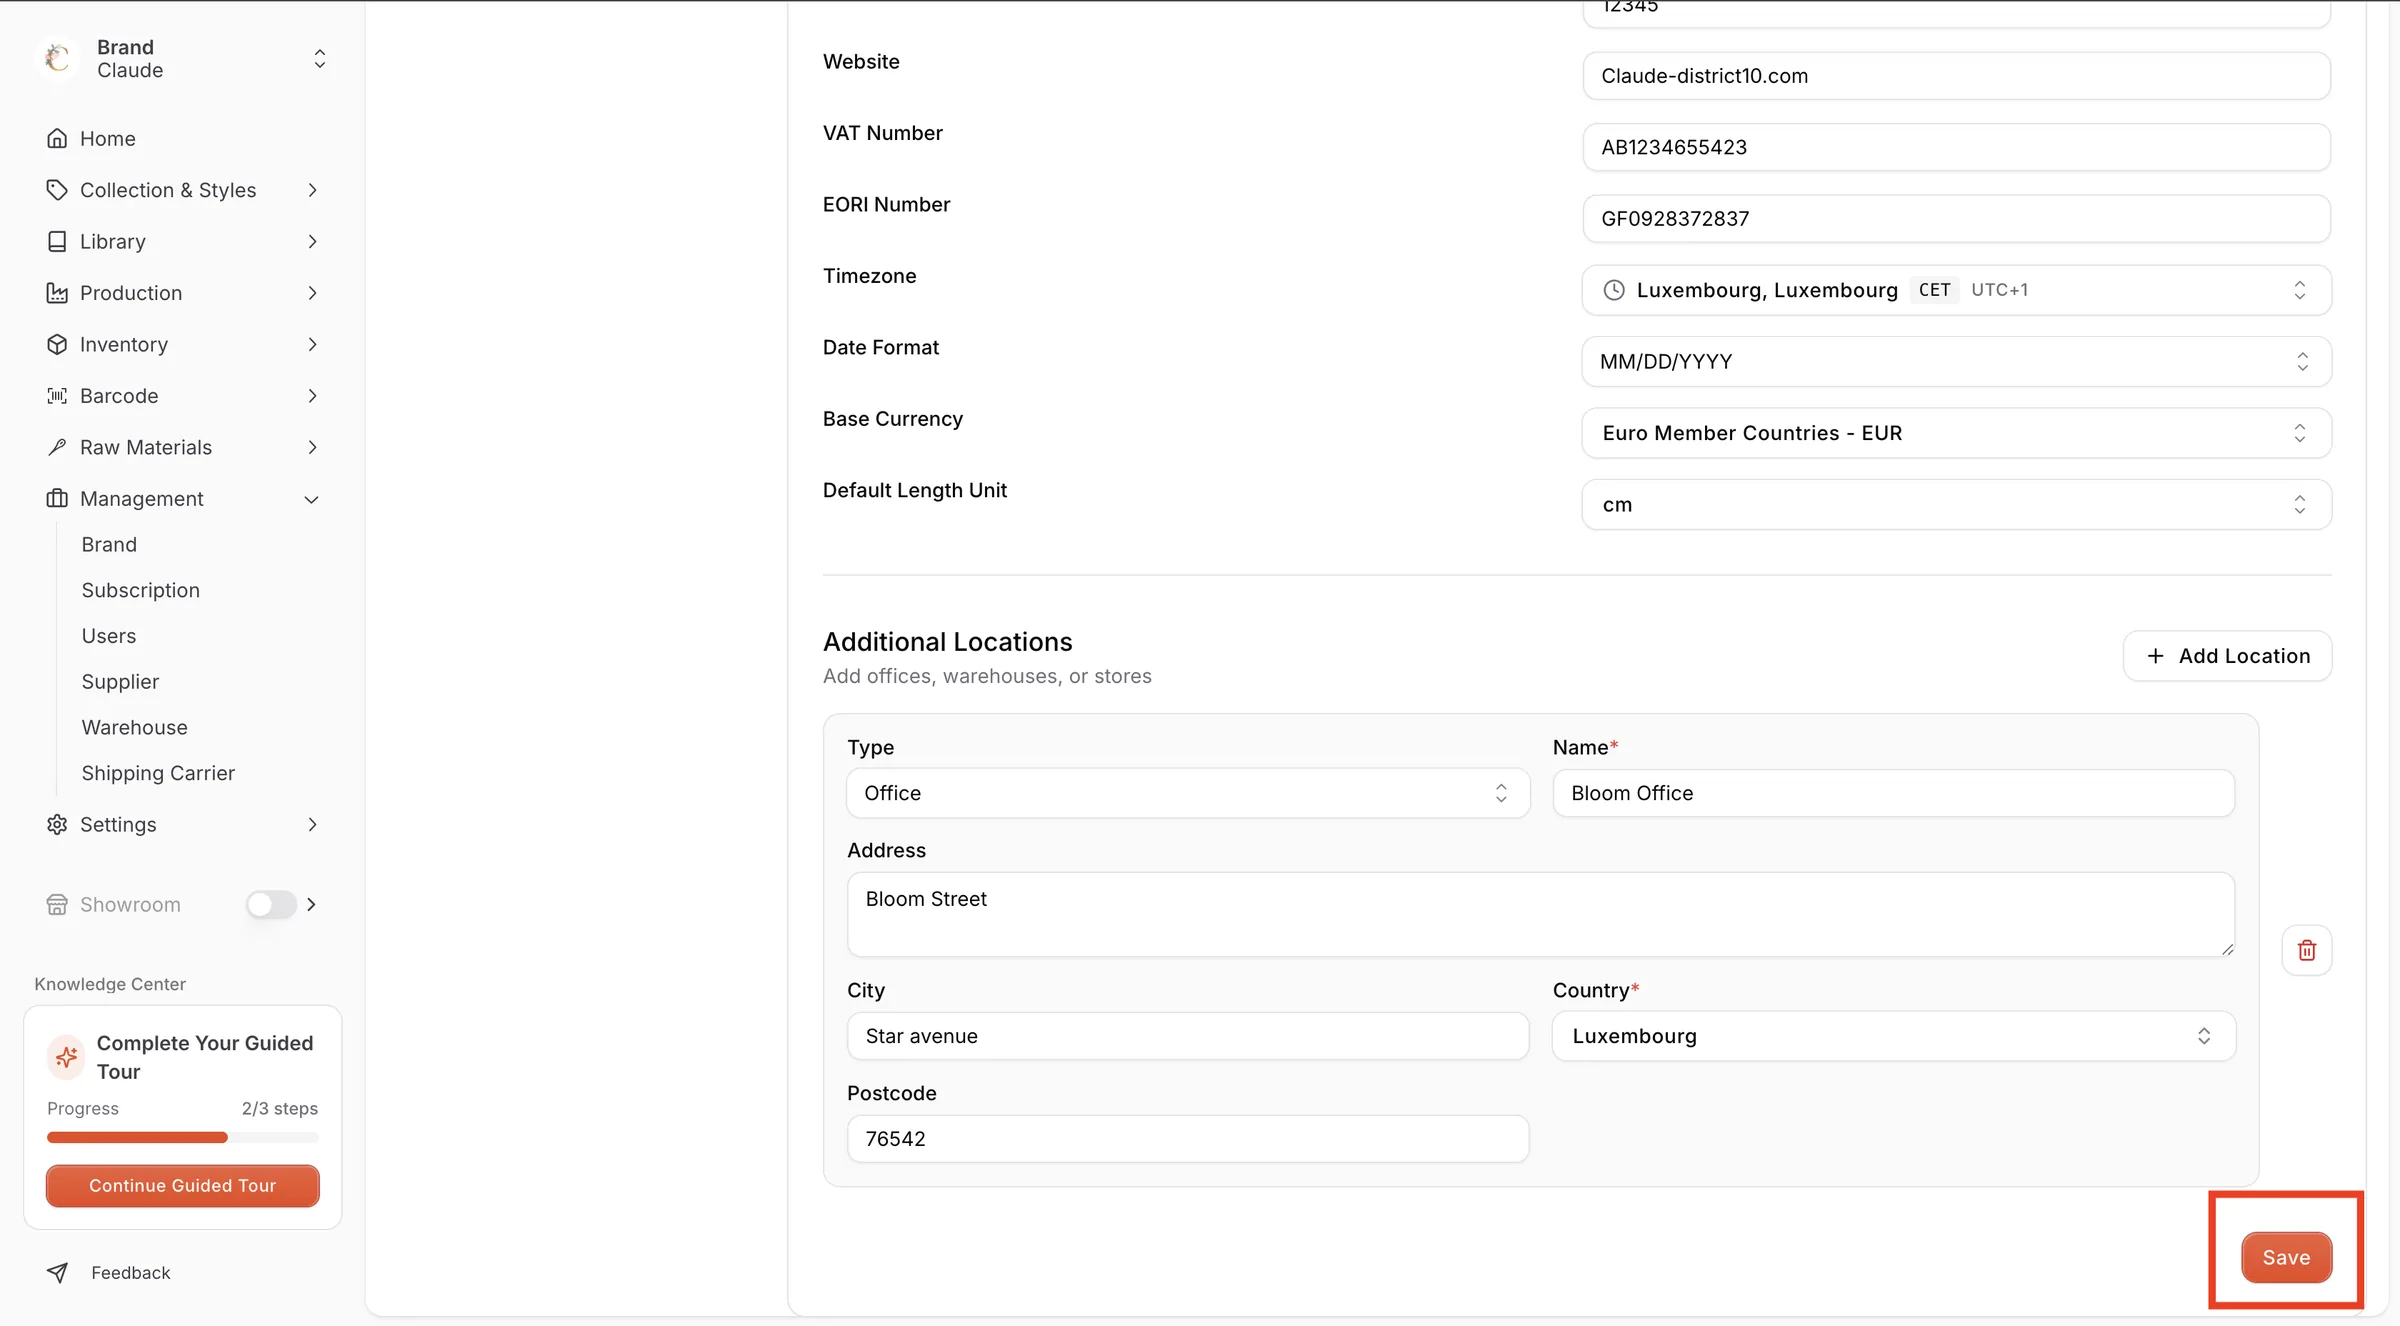Expand the Production menu chevron
Viewport: 2400px width, 1326px height.
point(312,293)
